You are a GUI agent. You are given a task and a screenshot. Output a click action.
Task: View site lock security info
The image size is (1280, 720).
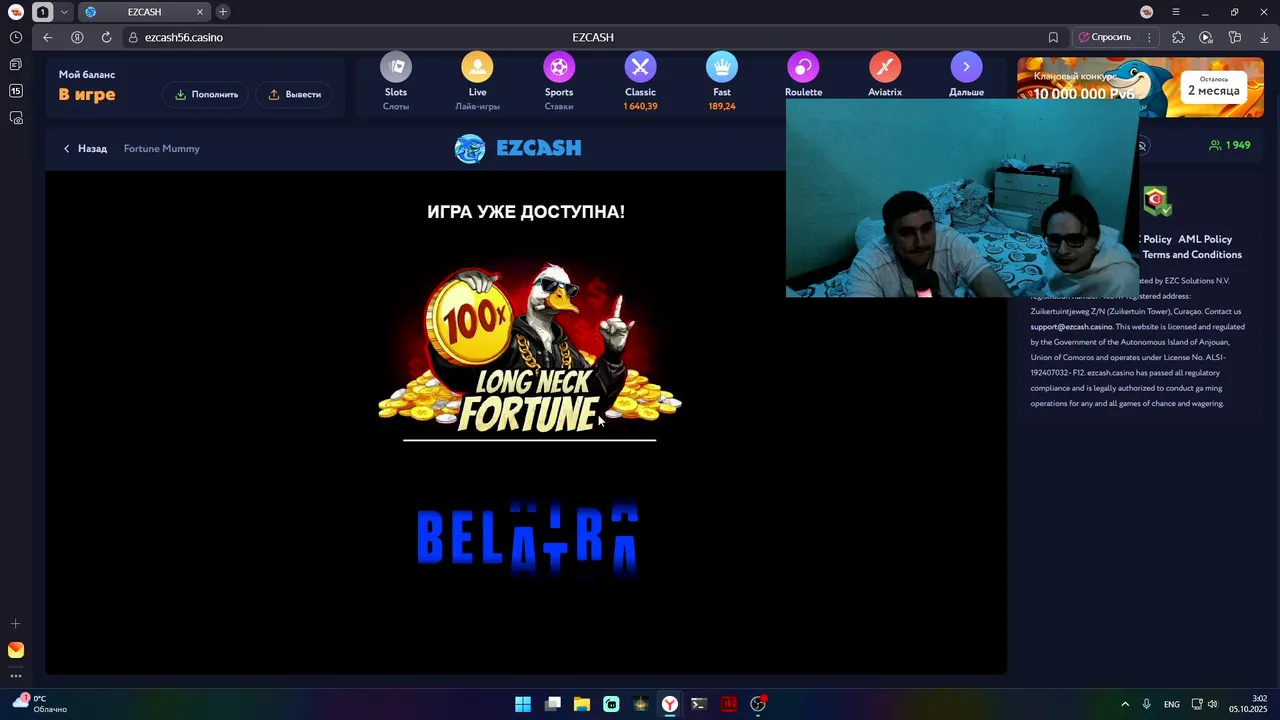[x=132, y=37]
